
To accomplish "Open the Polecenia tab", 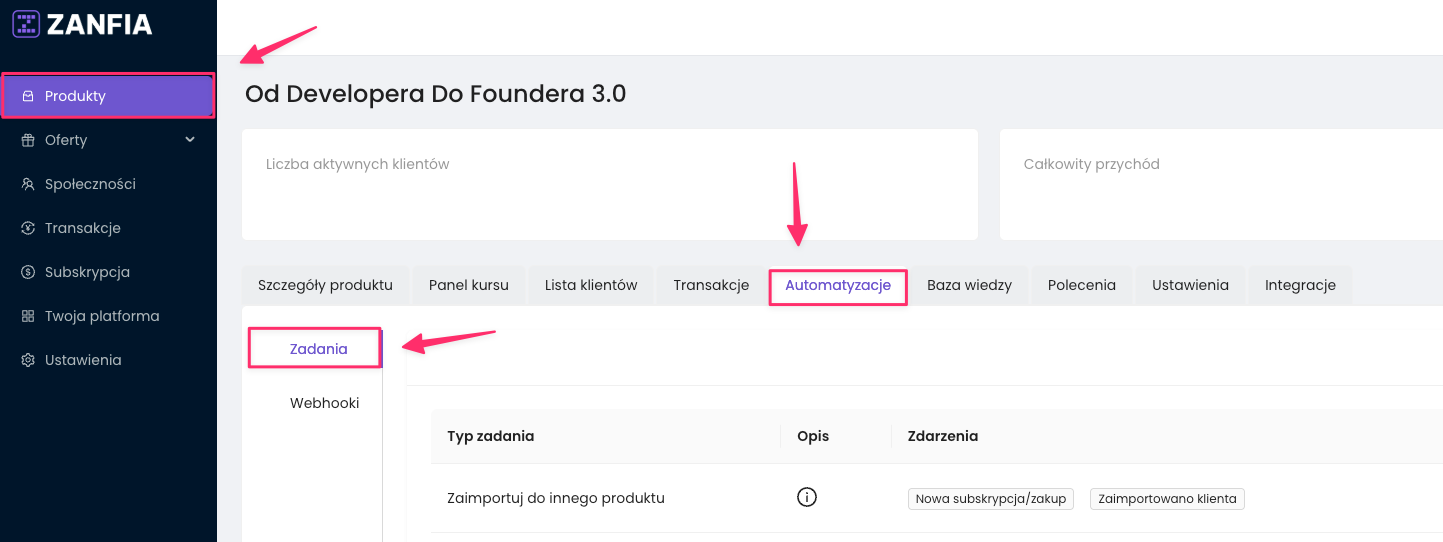I will 1082,285.
